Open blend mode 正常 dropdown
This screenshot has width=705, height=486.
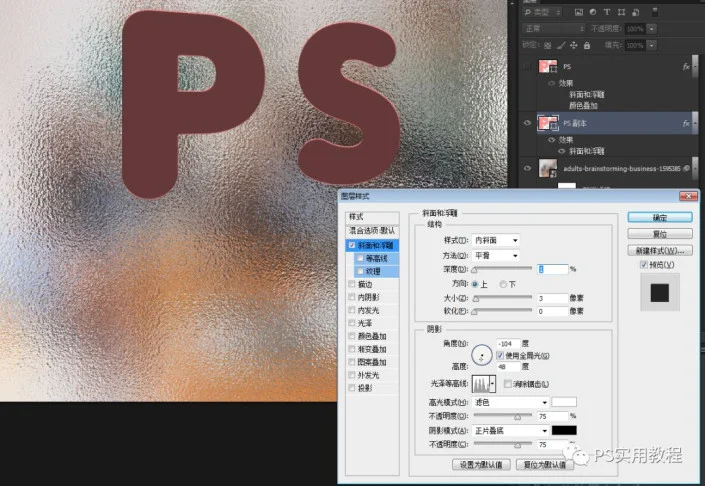click(x=554, y=29)
